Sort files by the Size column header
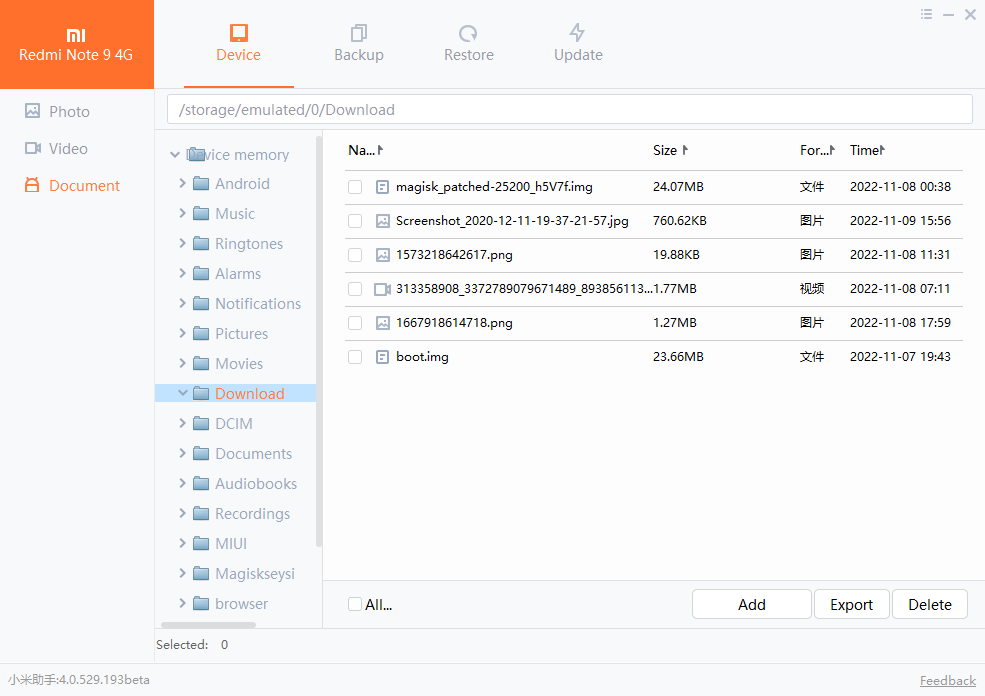 (x=670, y=150)
